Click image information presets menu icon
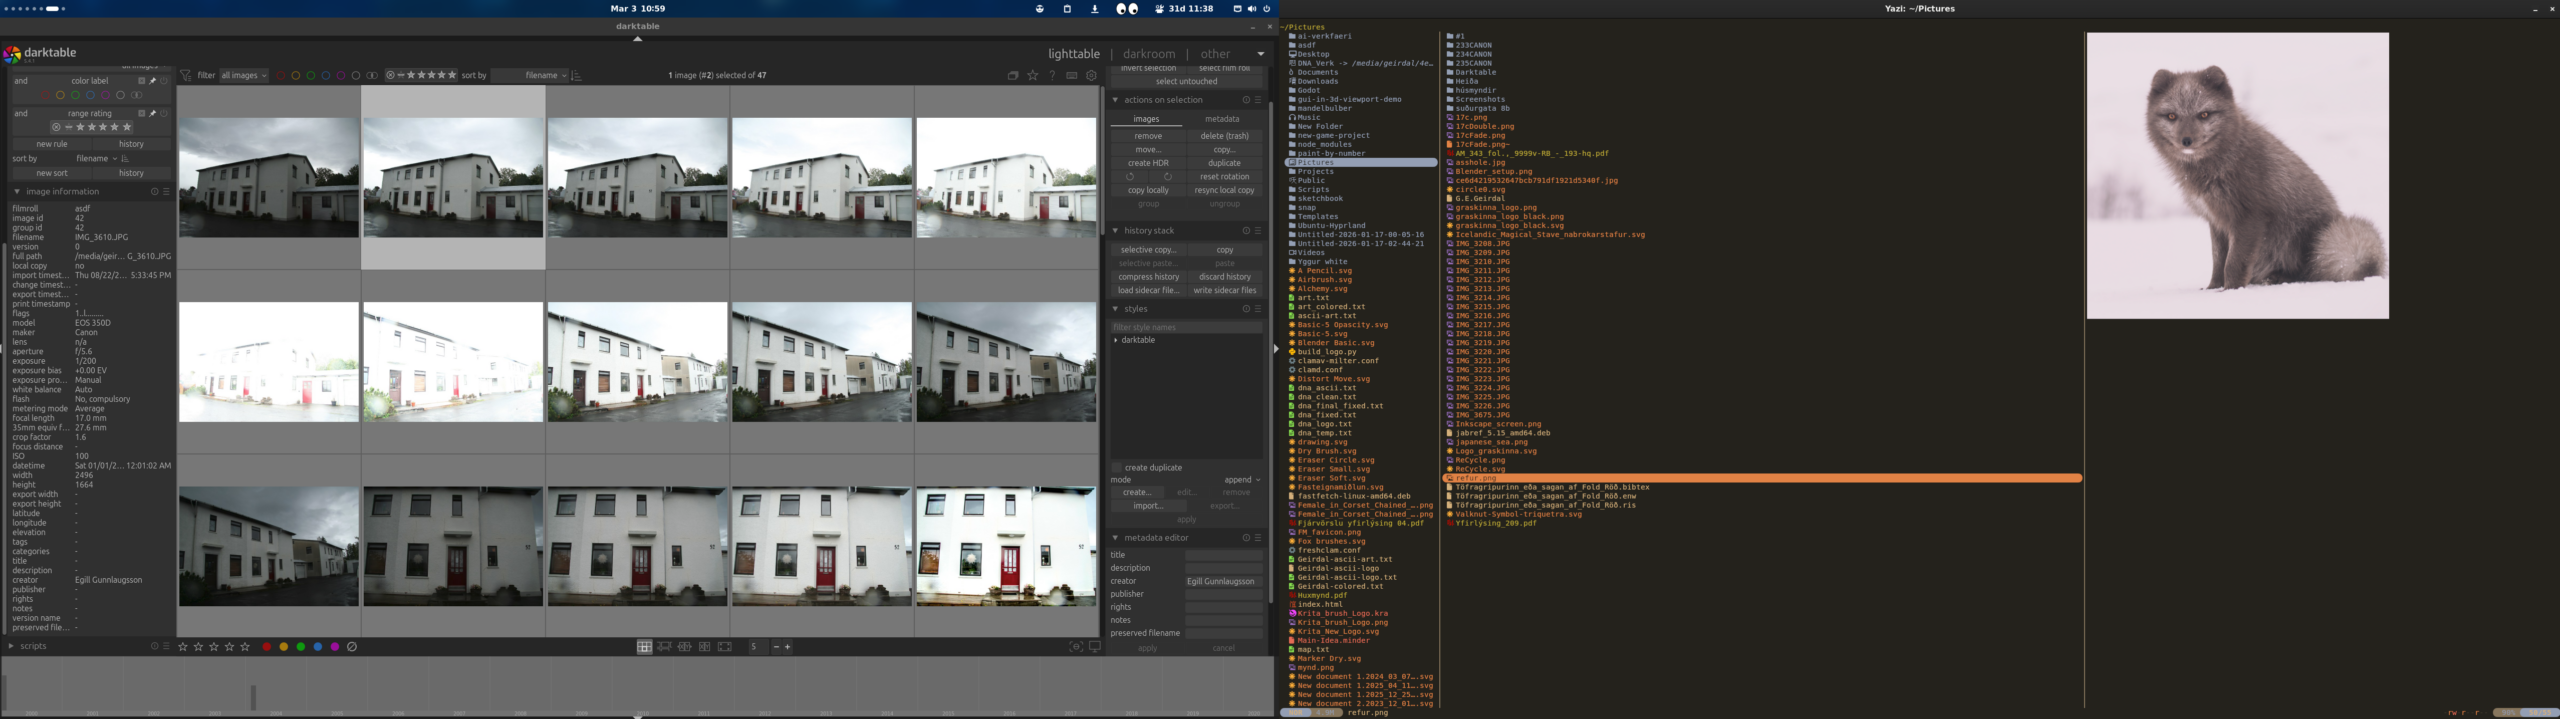The height and width of the screenshot is (719, 2560). coord(166,192)
